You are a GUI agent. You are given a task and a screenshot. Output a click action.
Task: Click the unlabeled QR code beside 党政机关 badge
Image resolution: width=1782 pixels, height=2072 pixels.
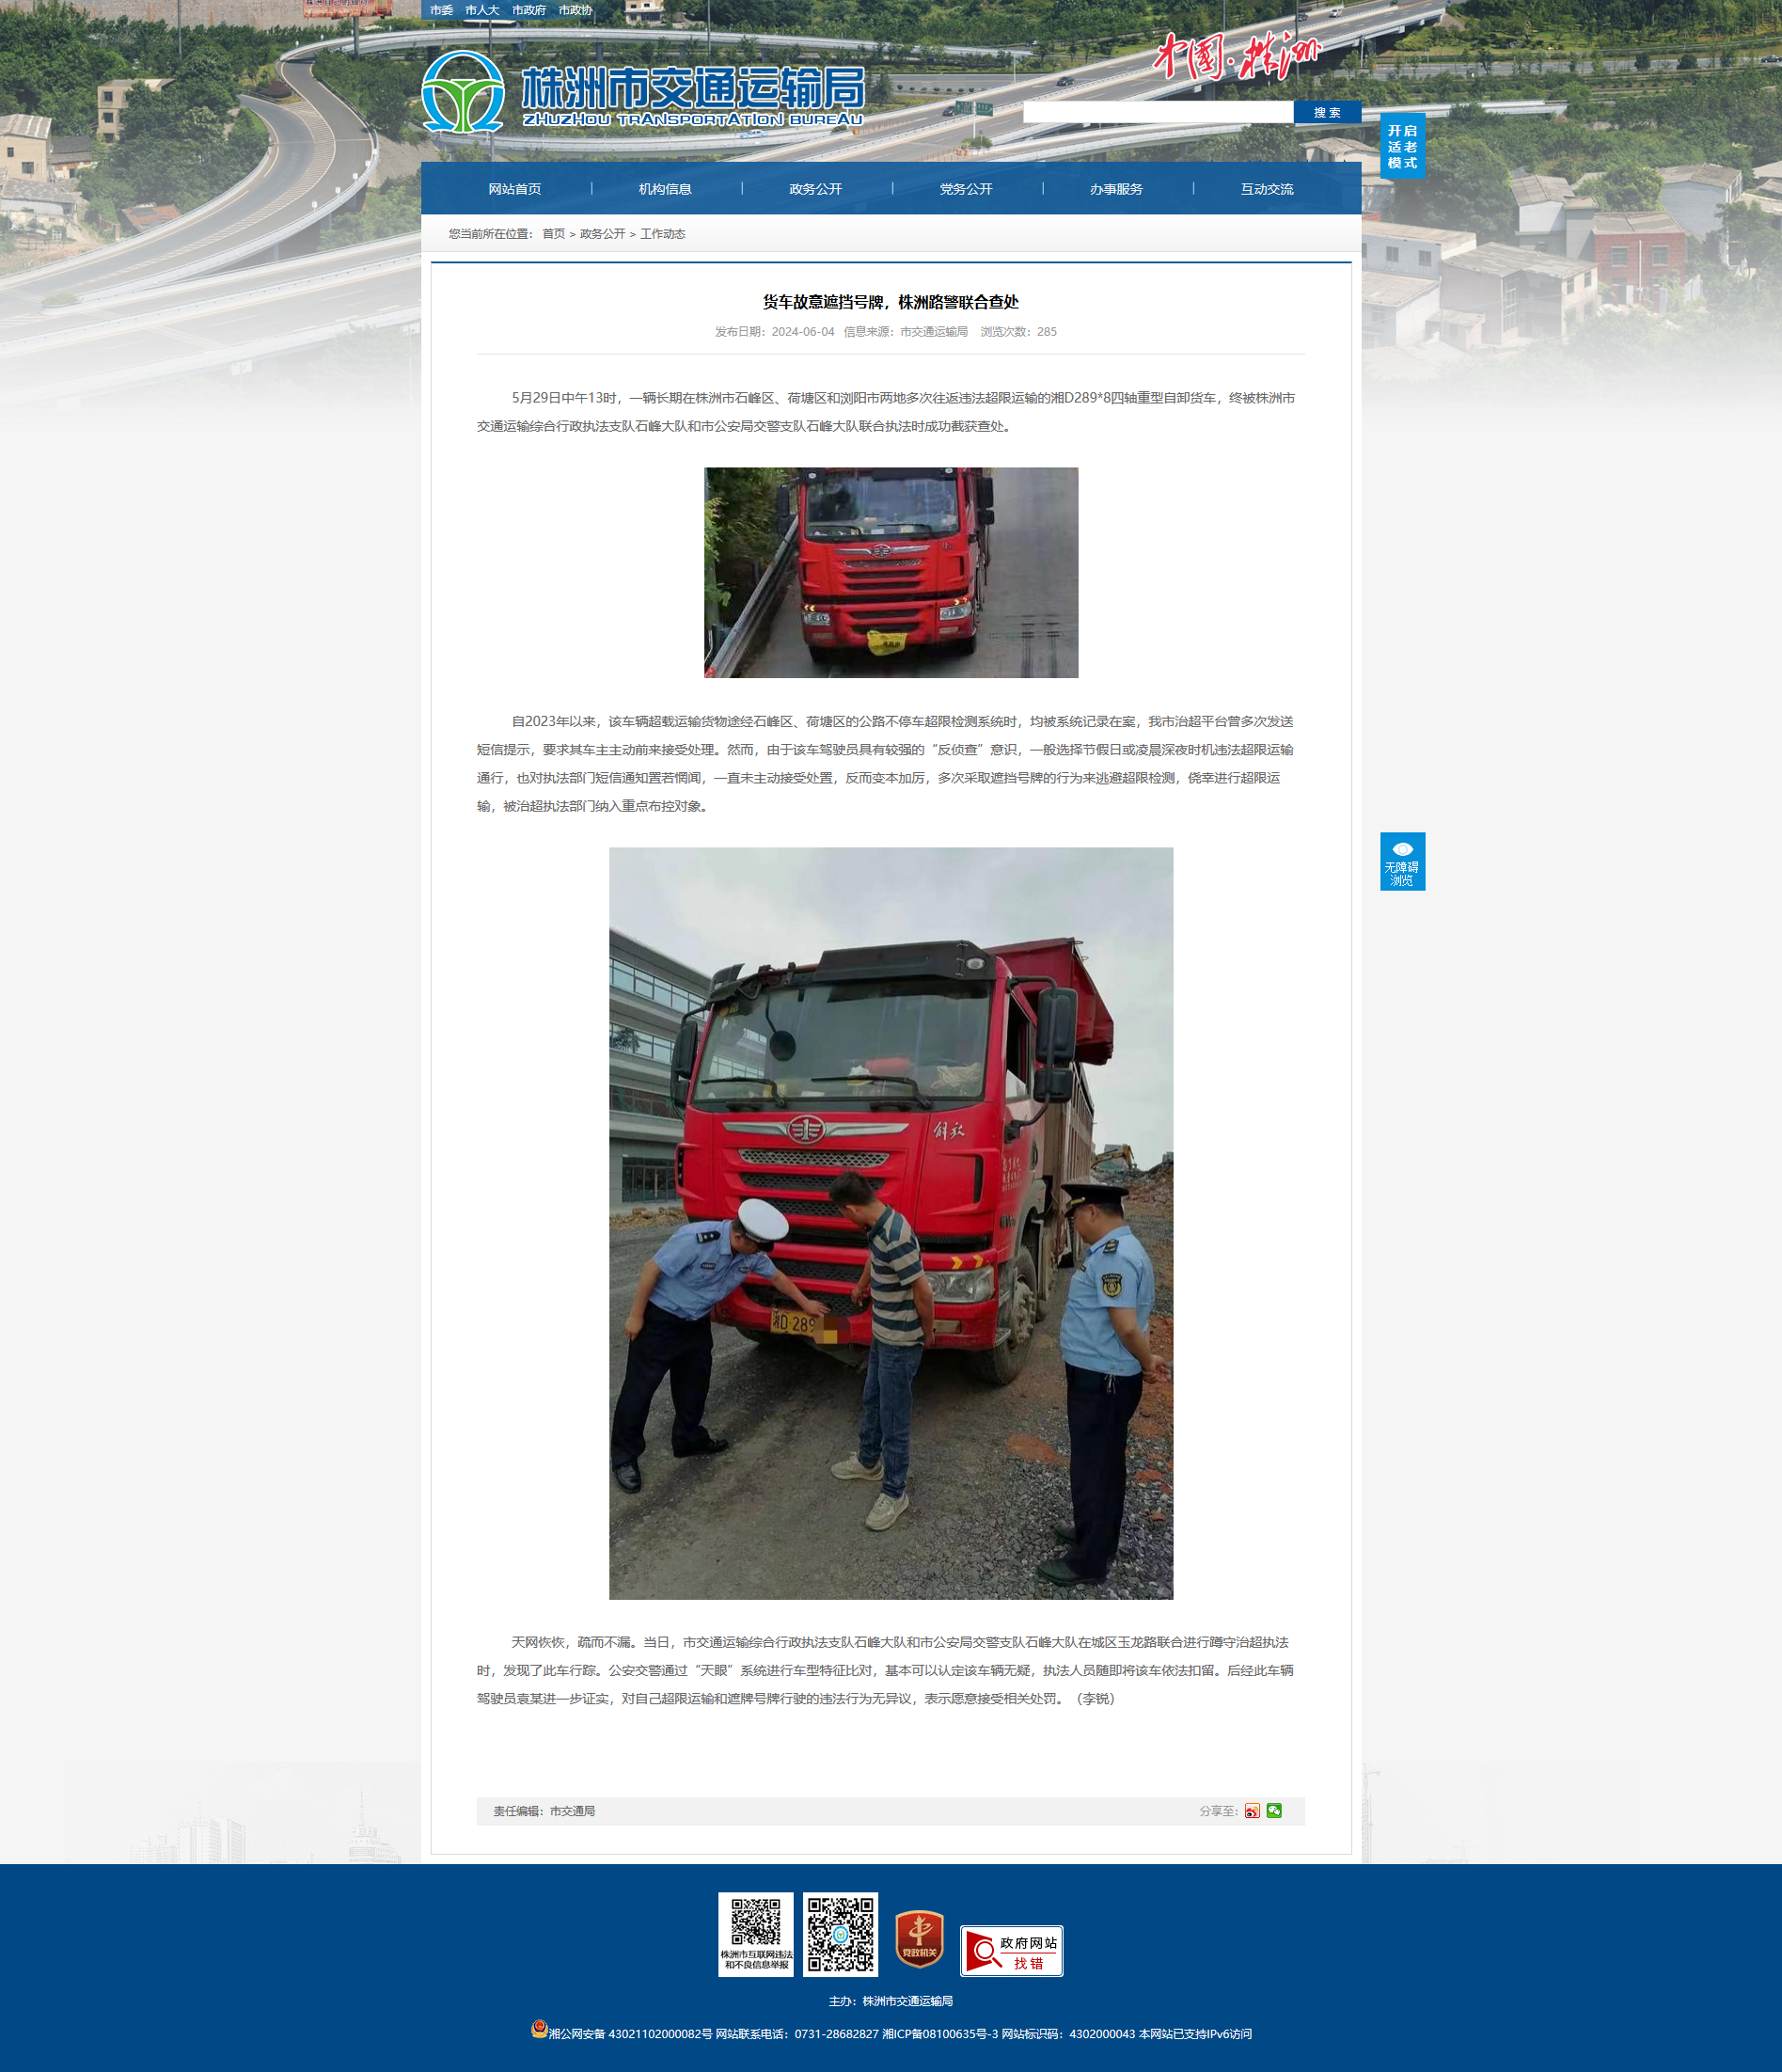(x=841, y=1934)
